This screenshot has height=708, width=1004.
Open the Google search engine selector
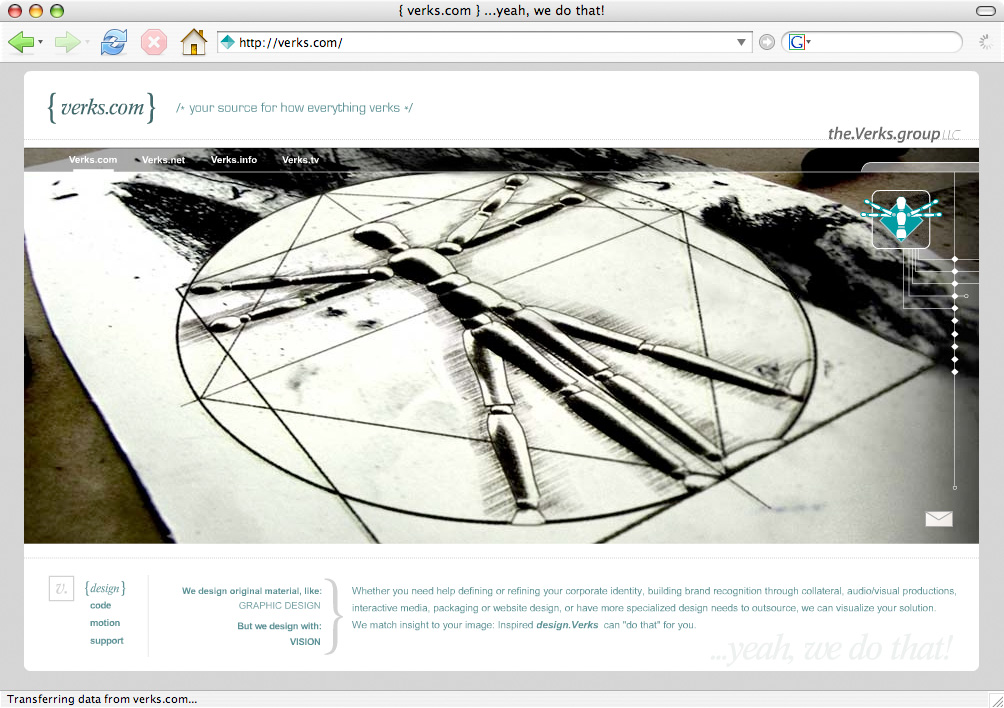click(799, 42)
